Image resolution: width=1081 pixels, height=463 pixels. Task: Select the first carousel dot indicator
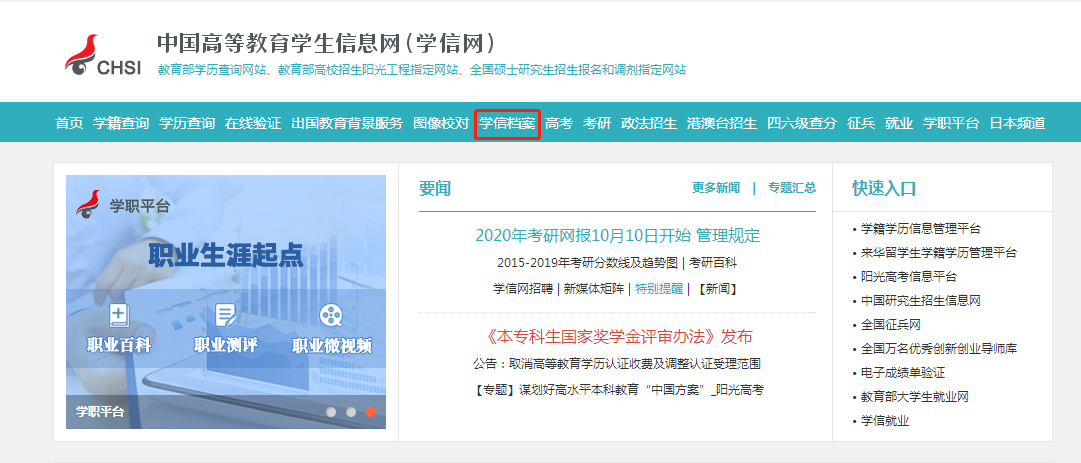[331, 411]
